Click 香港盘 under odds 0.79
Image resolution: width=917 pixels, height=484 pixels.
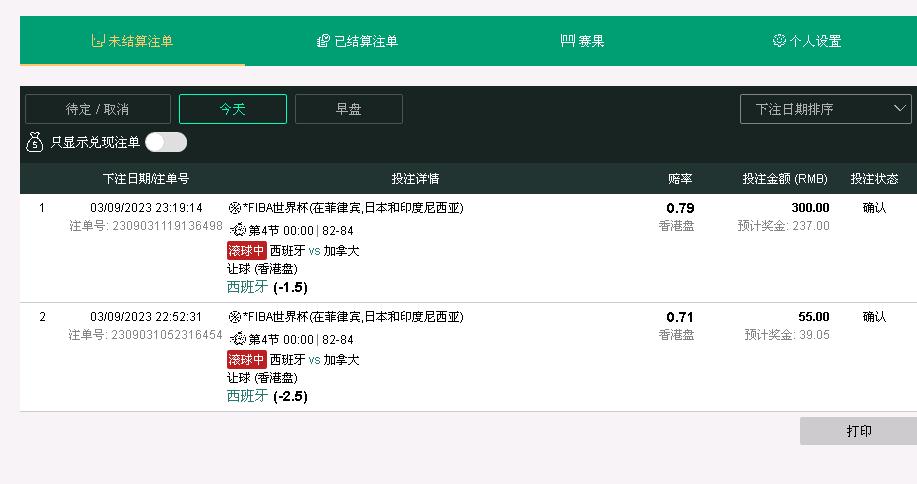point(676,226)
